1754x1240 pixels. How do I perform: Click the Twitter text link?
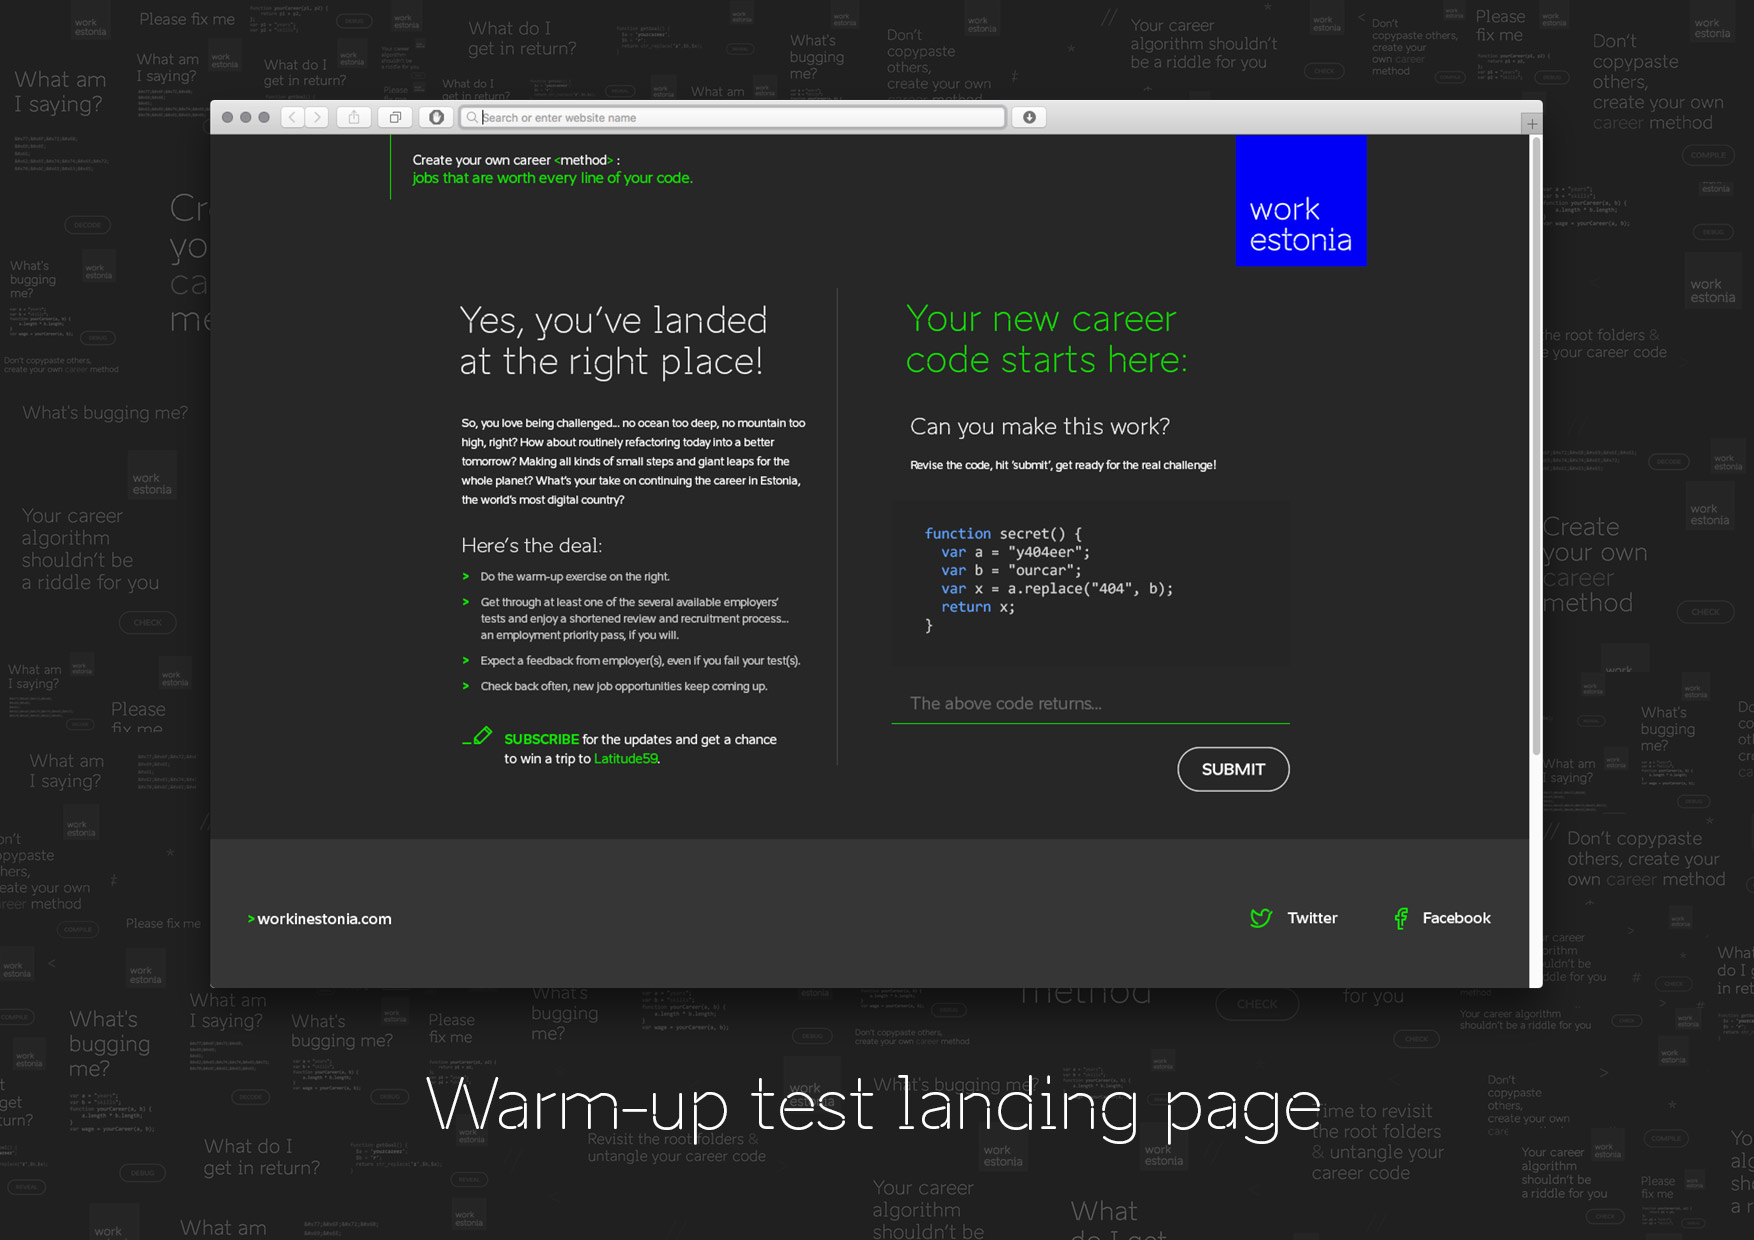coord(1312,918)
